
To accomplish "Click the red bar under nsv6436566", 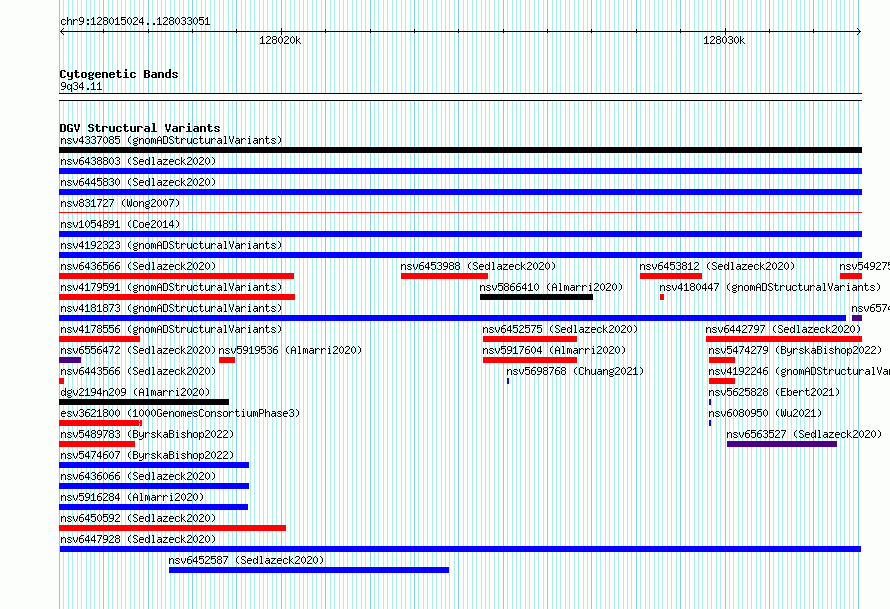I will [x=177, y=276].
